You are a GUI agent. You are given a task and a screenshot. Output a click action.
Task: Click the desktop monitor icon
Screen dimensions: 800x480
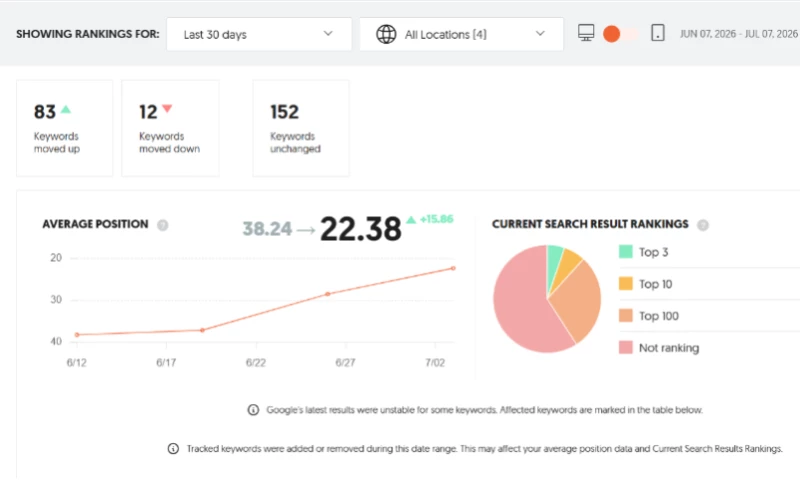point(586,33)
